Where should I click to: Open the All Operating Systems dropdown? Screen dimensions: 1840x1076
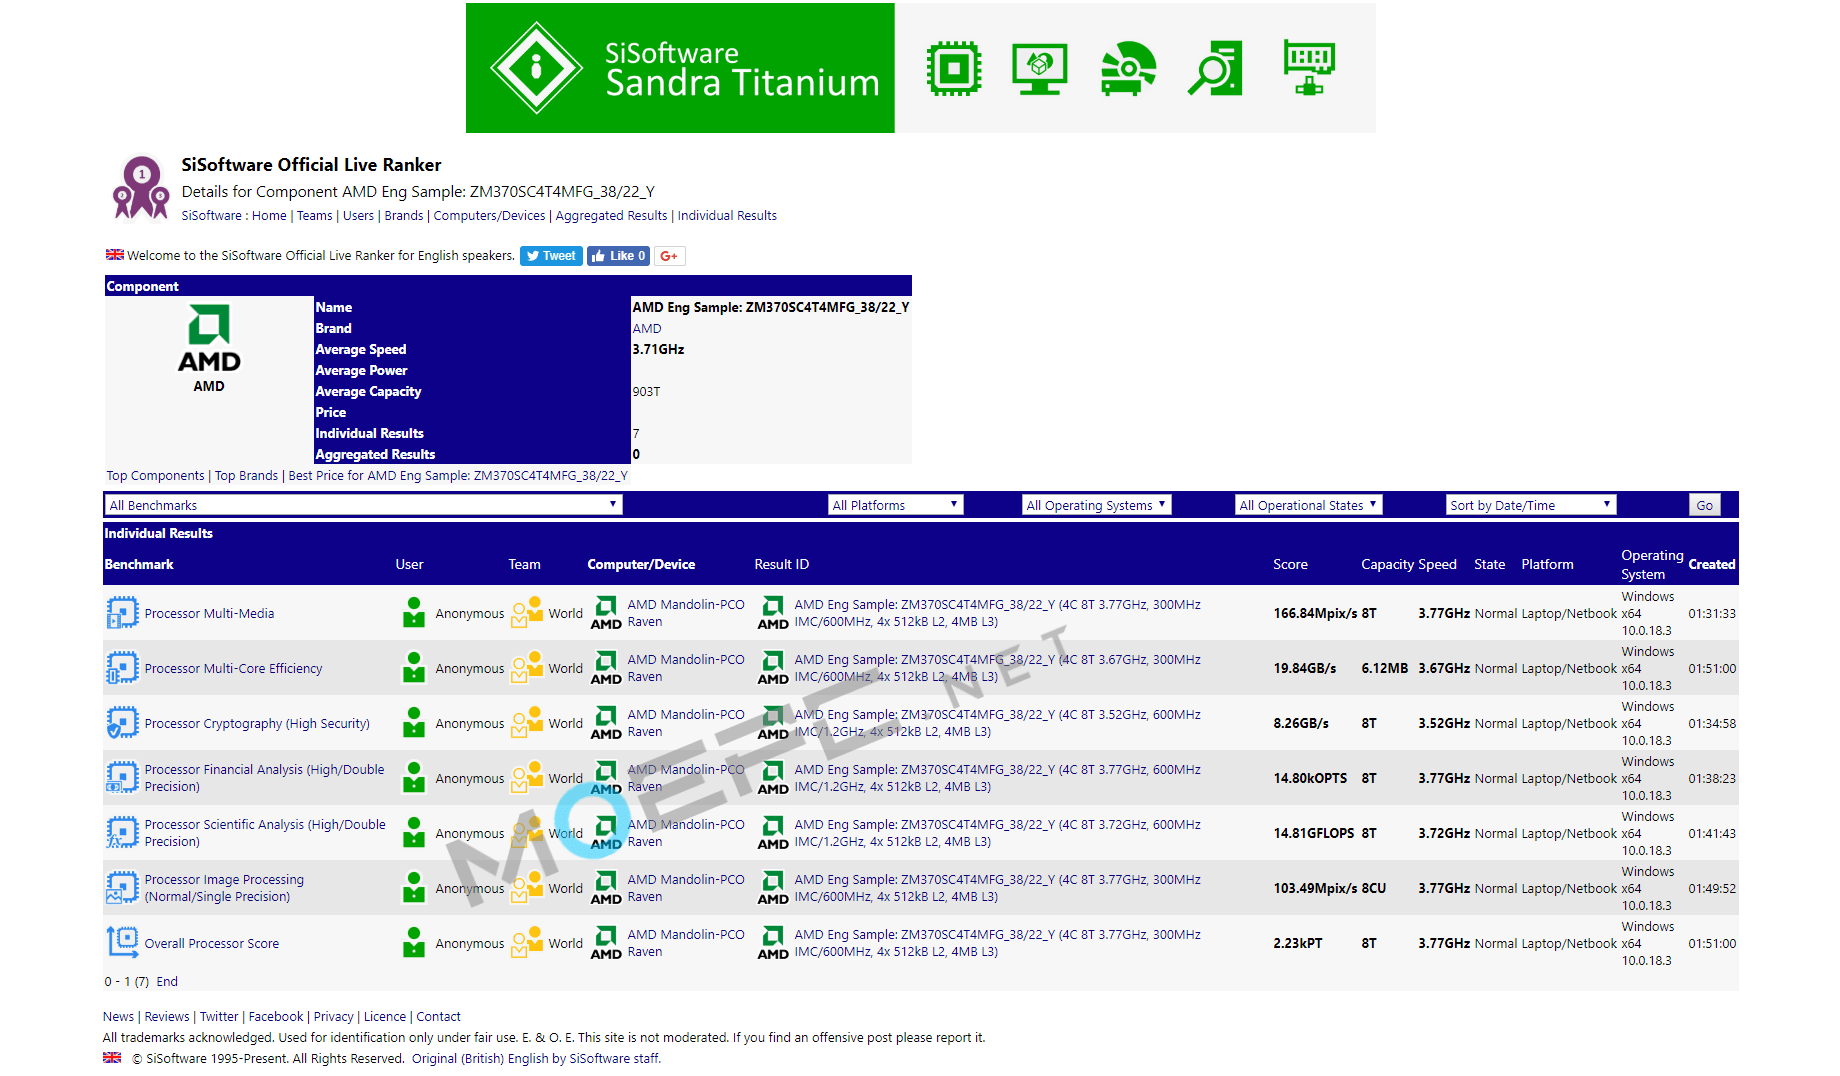coord(1097,505)
